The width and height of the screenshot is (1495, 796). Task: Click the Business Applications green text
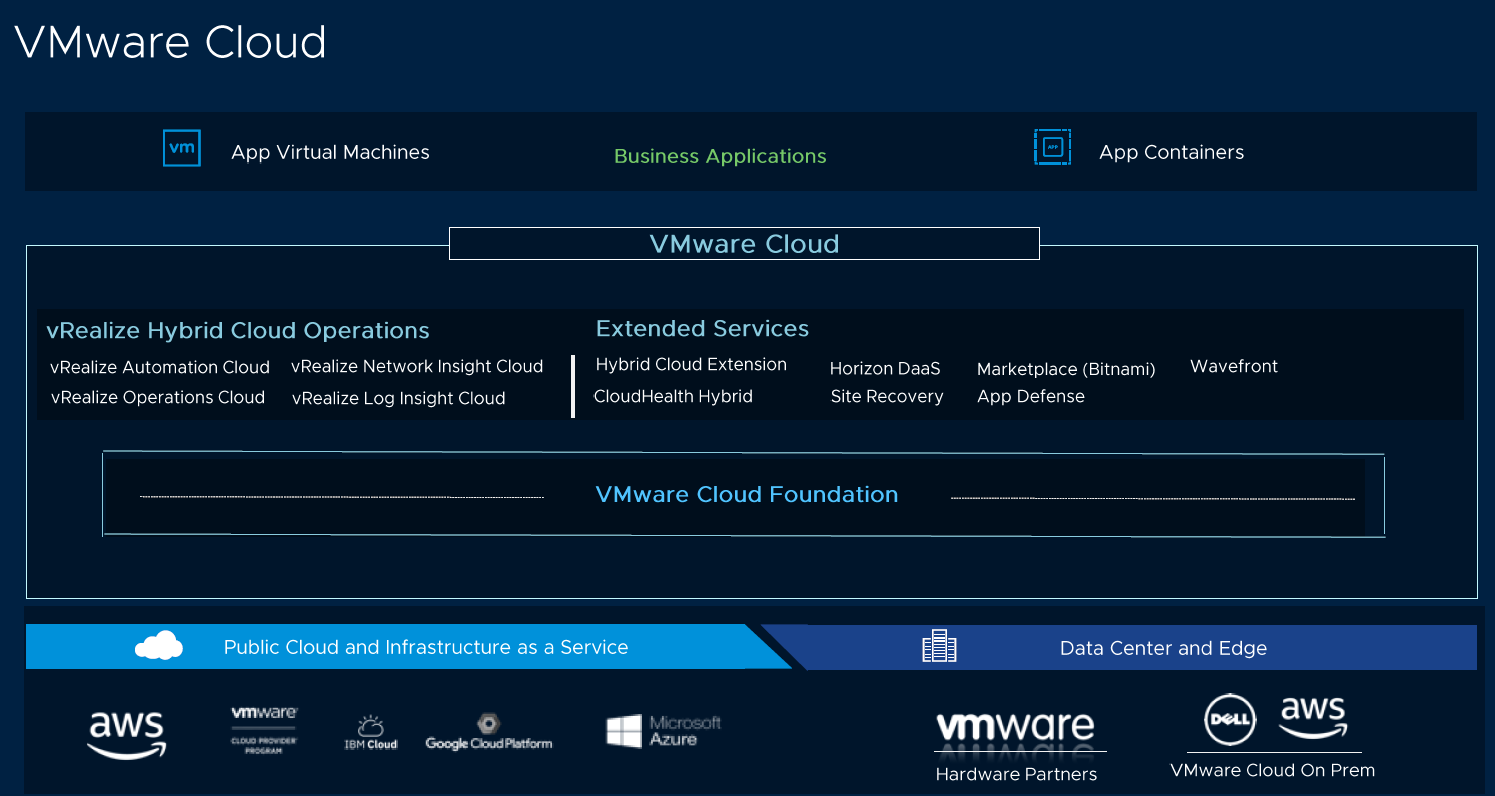(720, 157)
